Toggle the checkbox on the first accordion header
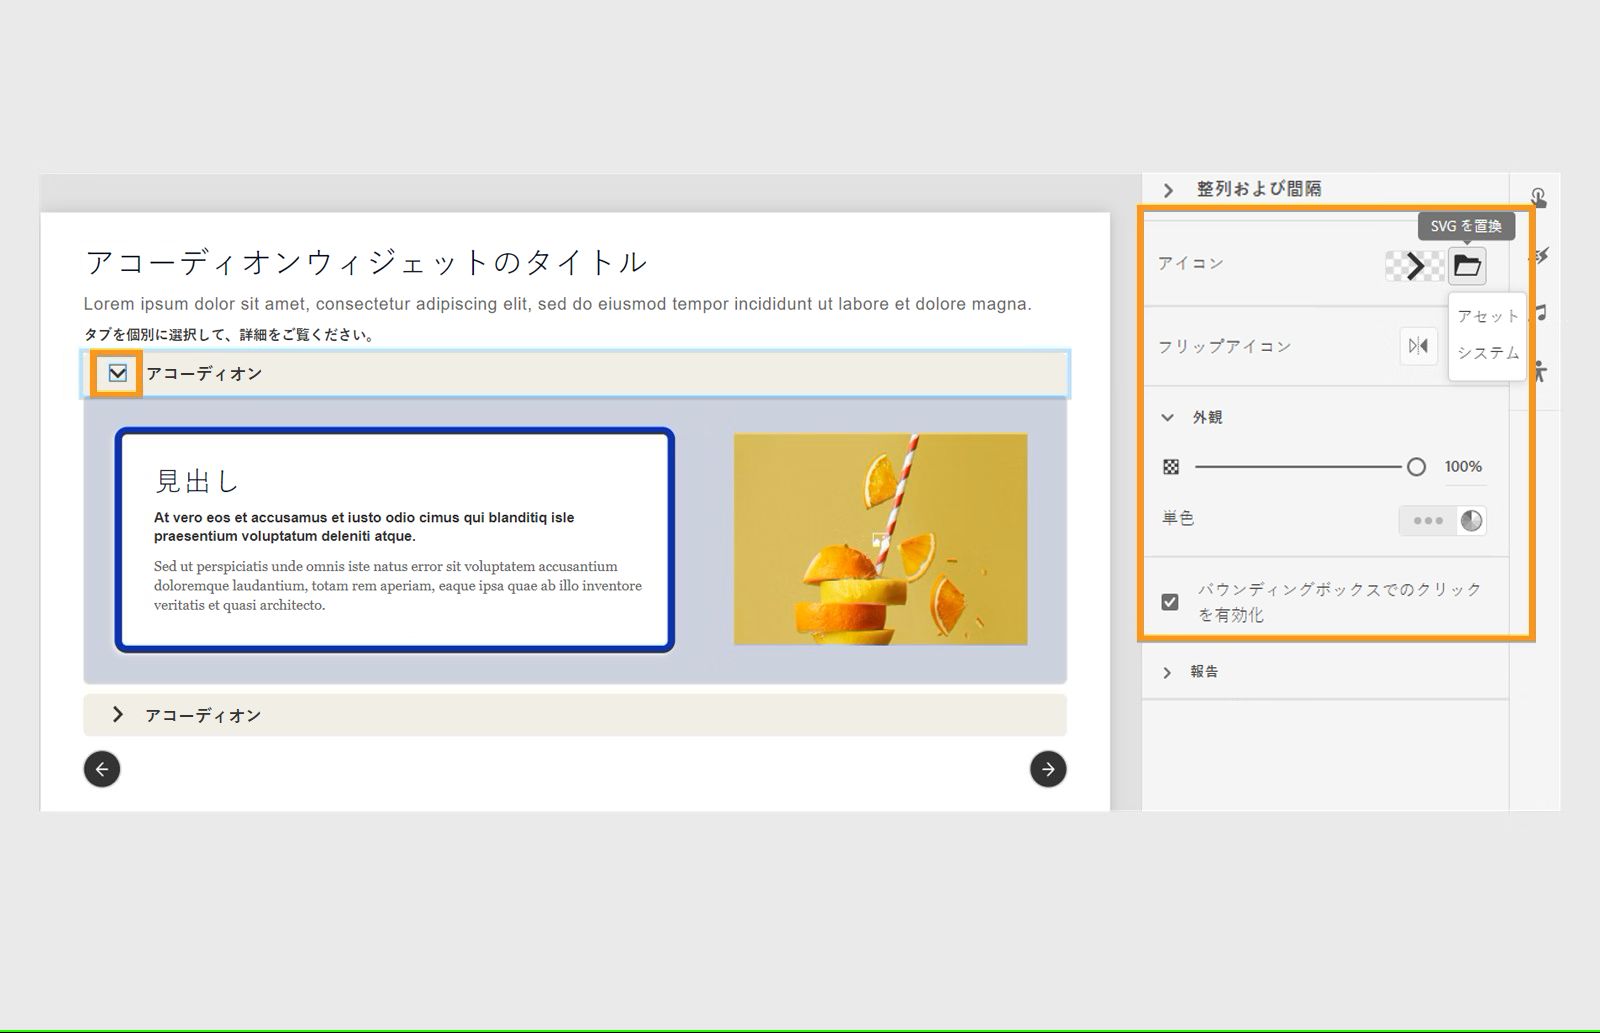 click(x=119, y=373)
